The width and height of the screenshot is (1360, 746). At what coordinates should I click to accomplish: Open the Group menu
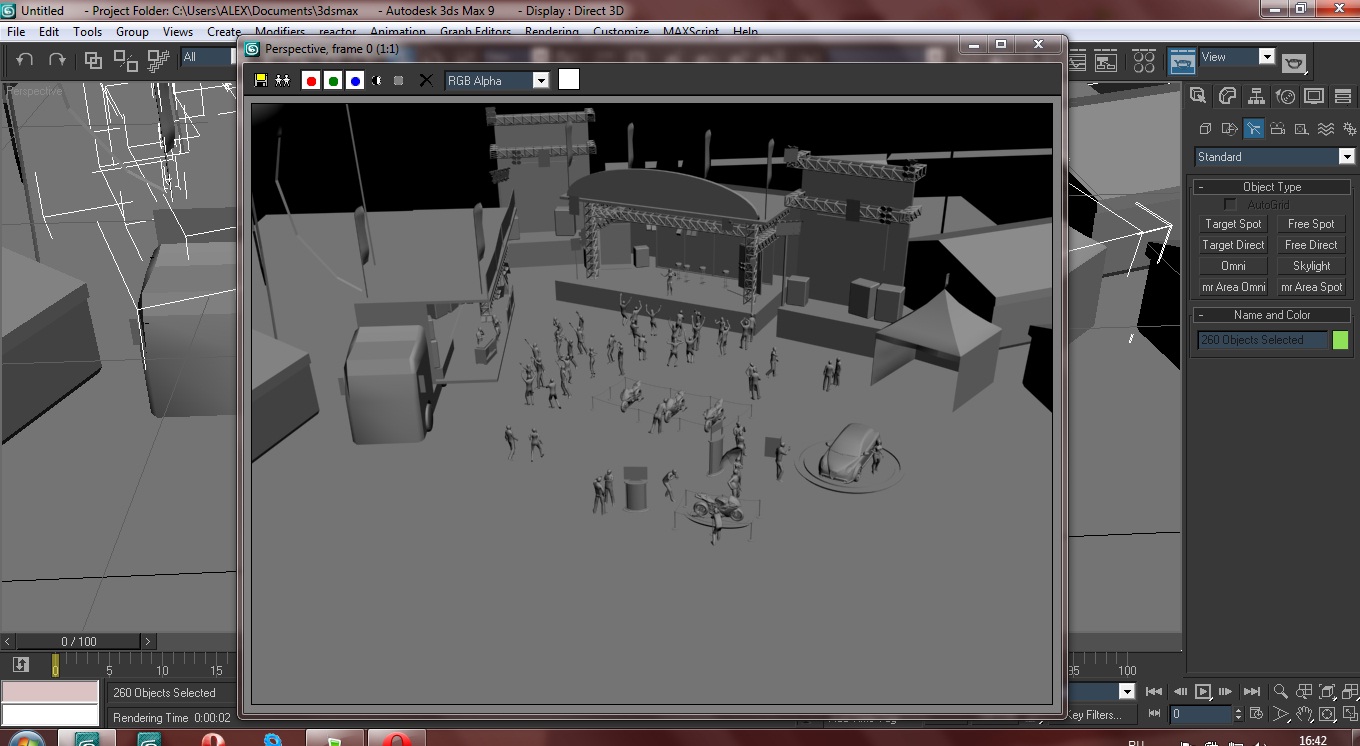tap(132, 32)
